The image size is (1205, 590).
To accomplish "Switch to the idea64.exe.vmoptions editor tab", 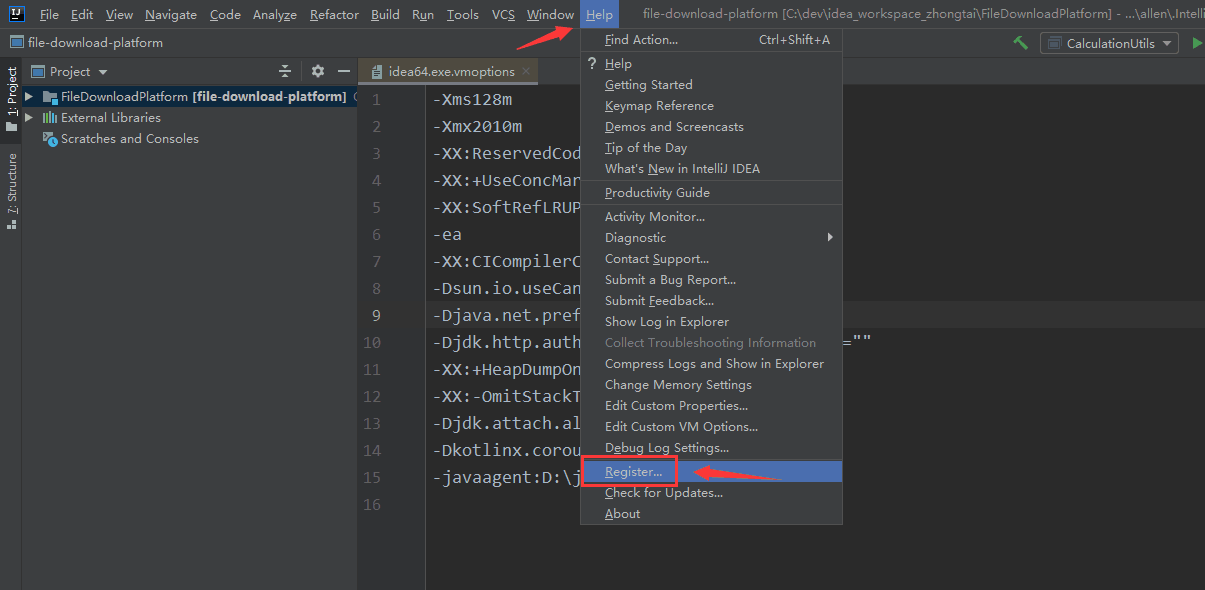I will tap(448, 71).
